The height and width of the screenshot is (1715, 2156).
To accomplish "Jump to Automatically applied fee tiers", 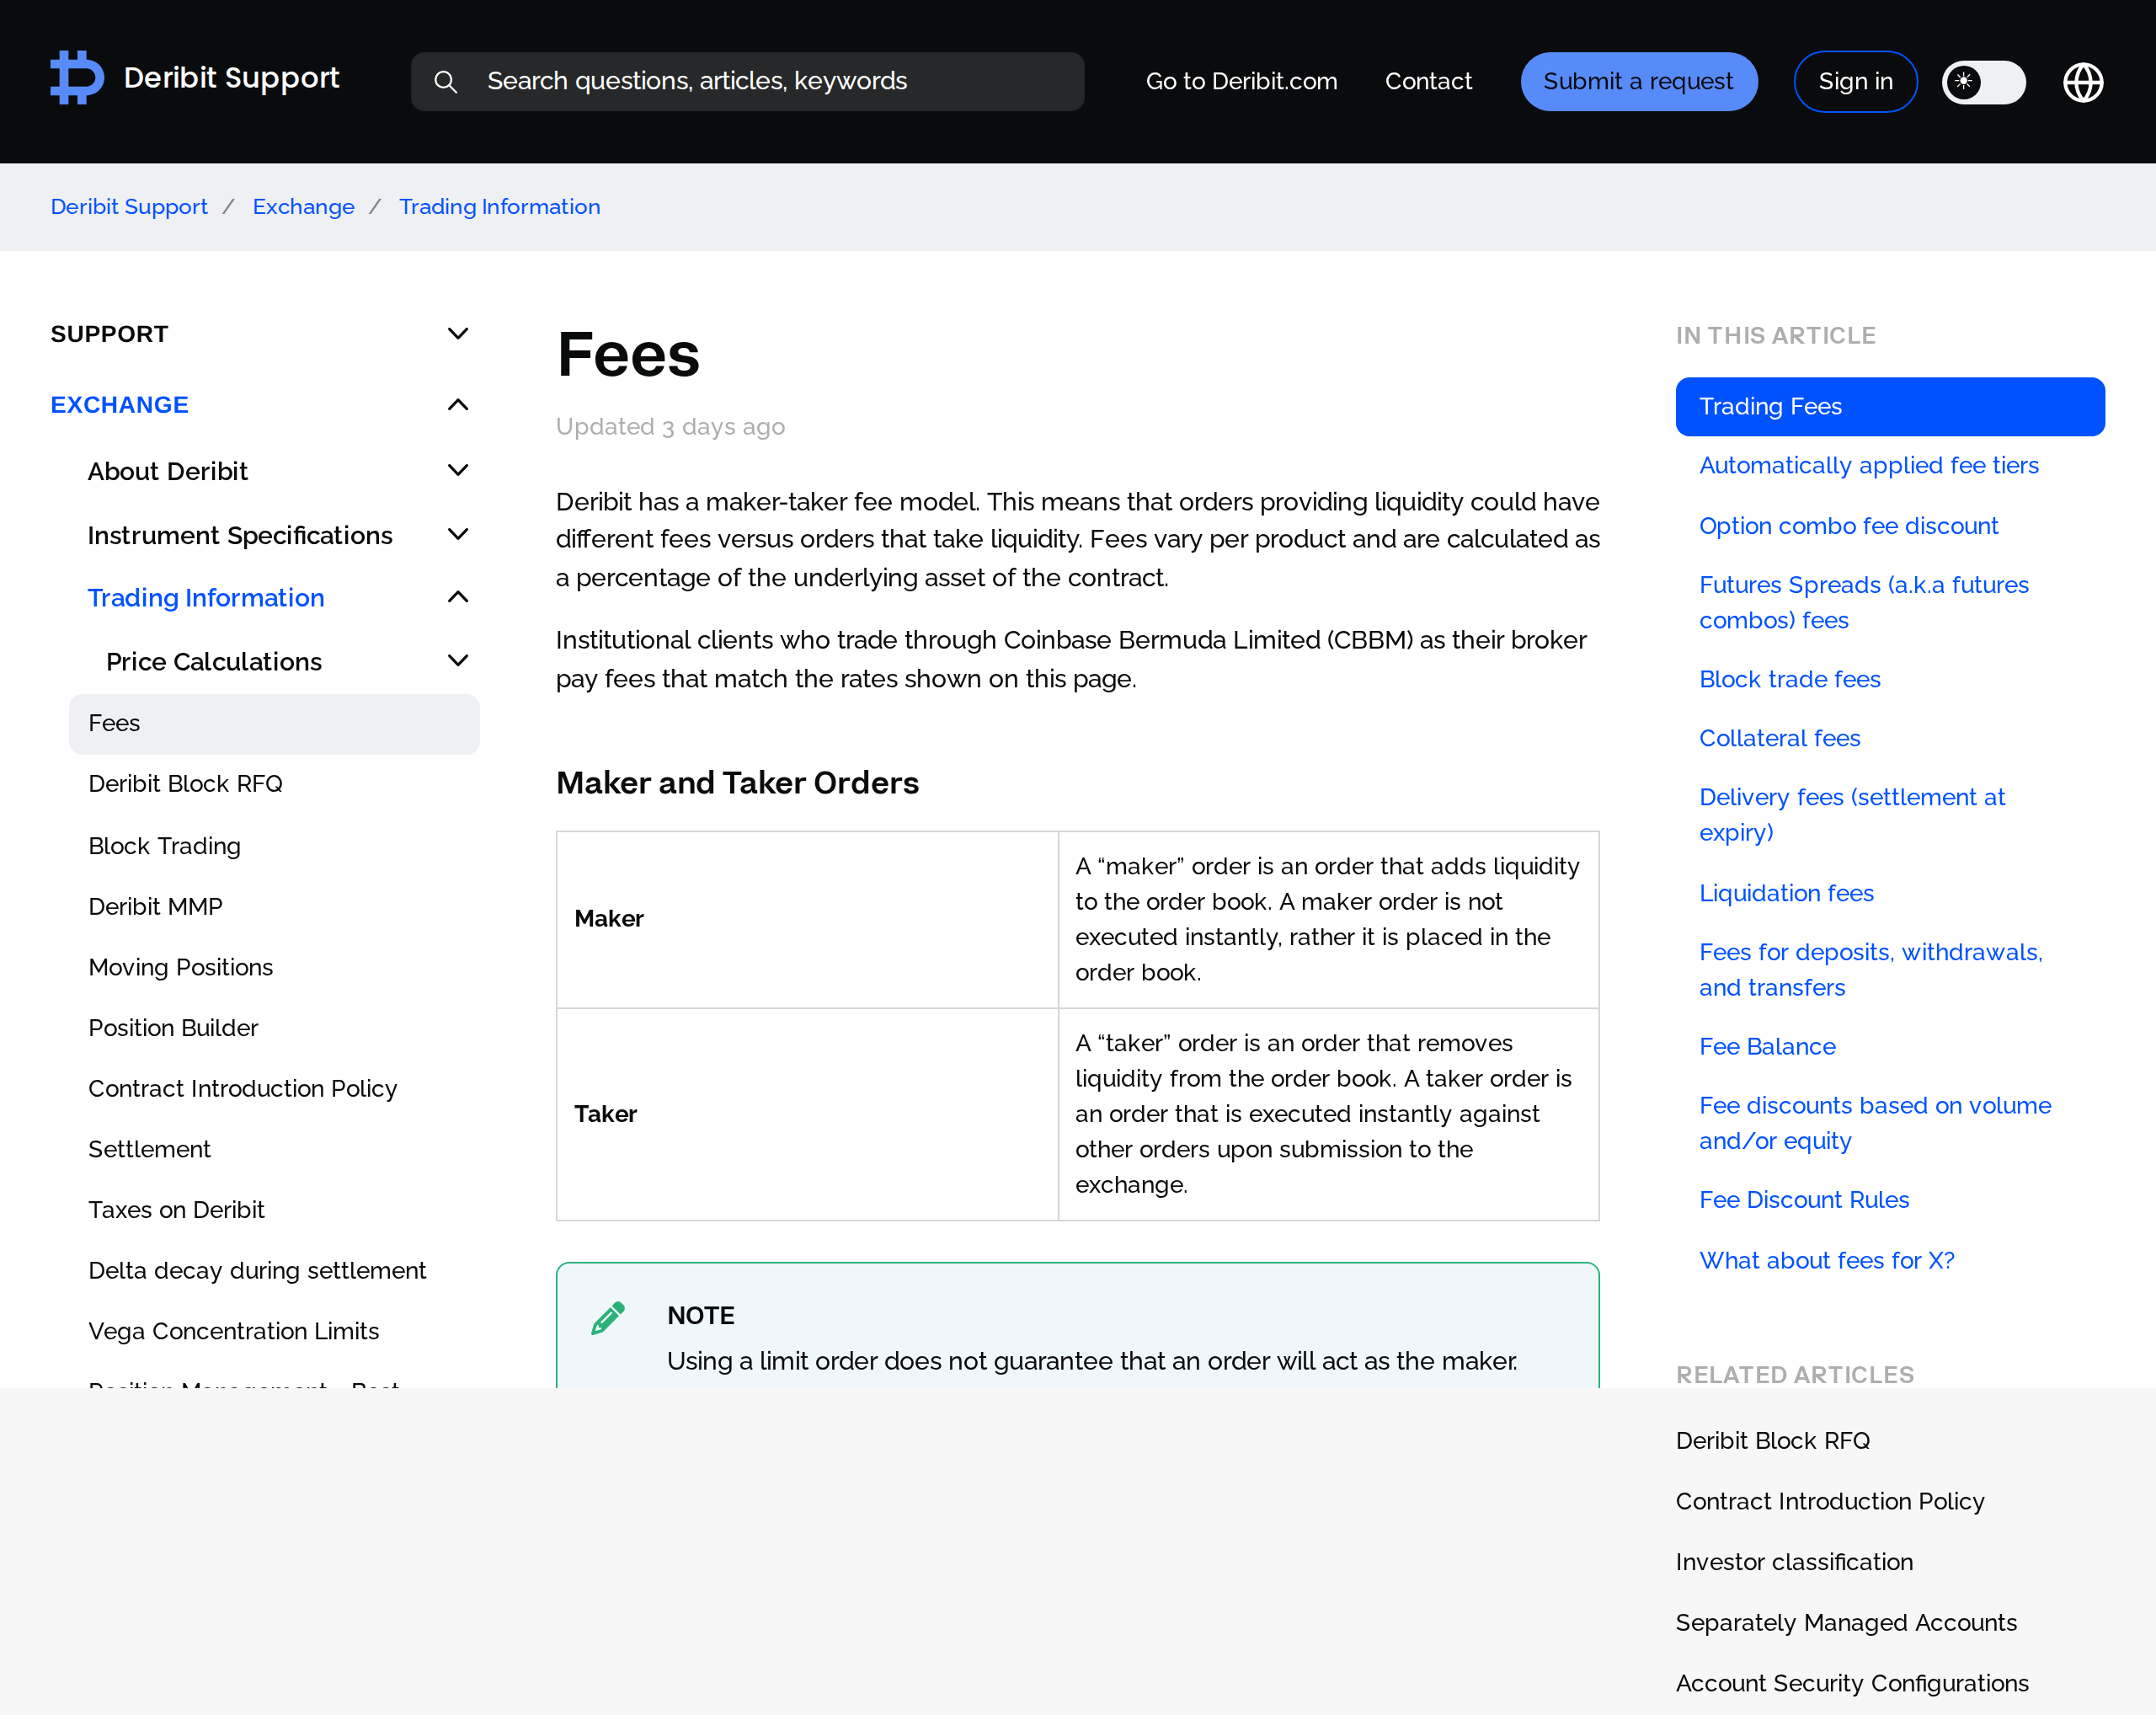I will (1868, 466).
